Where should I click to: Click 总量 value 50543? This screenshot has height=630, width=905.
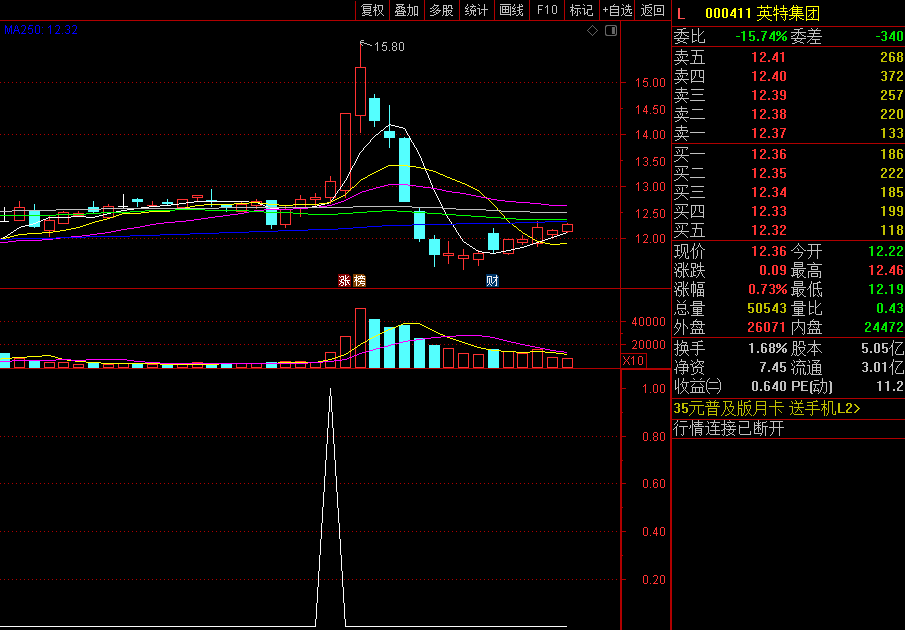coord(766,308)
